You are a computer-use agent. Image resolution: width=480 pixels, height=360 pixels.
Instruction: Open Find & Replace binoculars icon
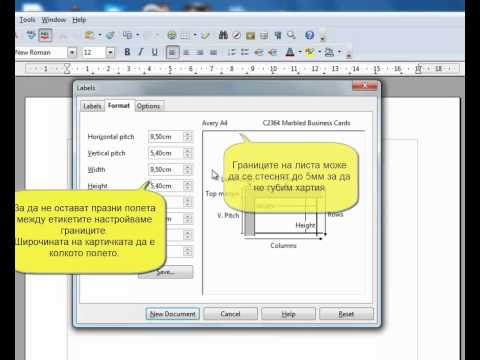[223, 35]
